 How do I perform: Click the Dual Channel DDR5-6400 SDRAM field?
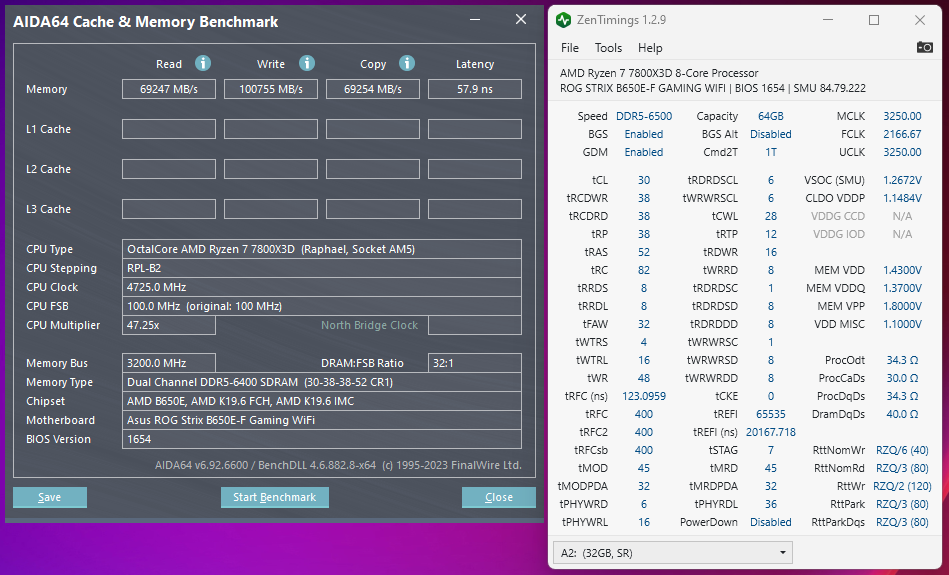pos(321,382)
